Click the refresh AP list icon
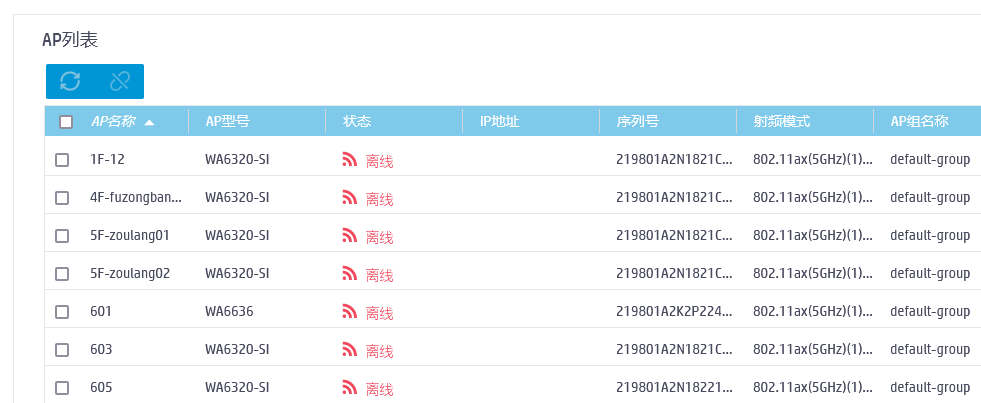 click(70, 82)
